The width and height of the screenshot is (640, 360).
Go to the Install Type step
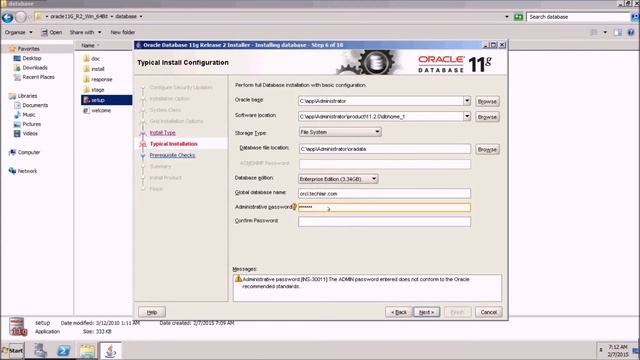tap(162, 133)
